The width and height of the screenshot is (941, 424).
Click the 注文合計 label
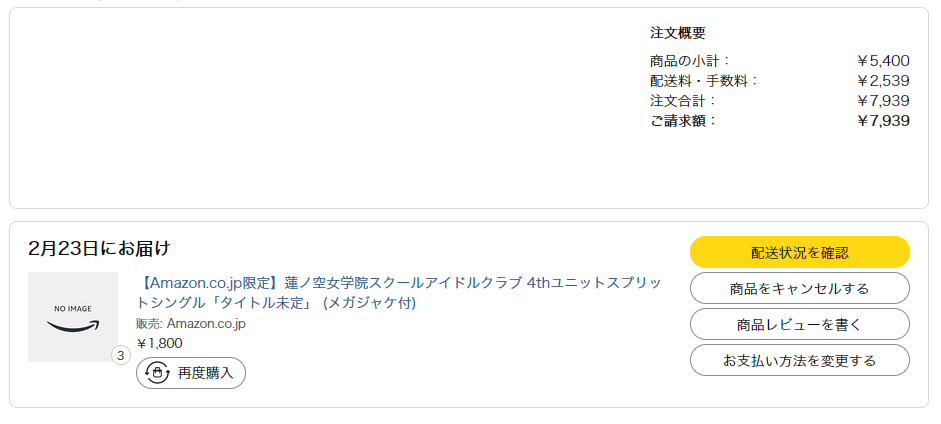click(683, 101)
